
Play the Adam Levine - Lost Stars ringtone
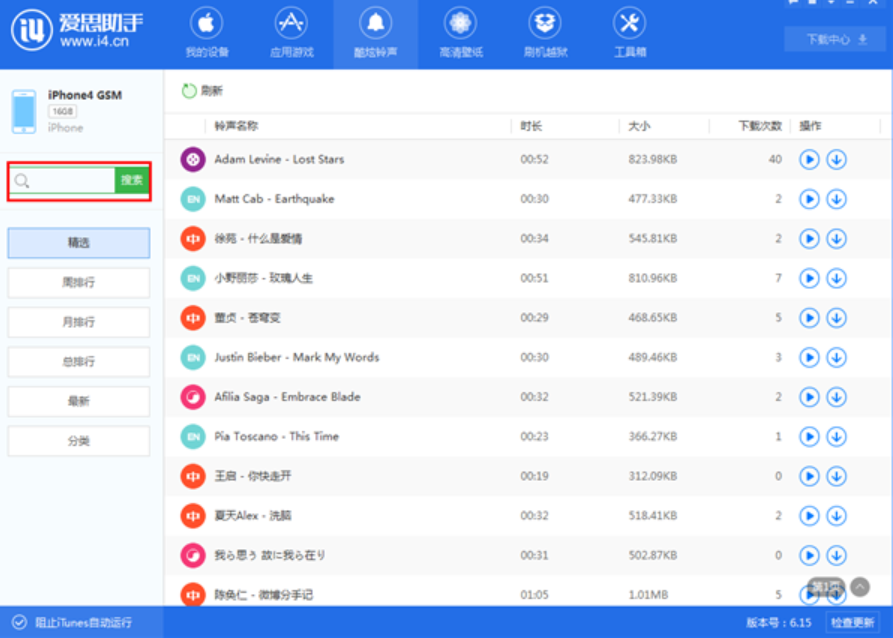click(x=809, y=160)
